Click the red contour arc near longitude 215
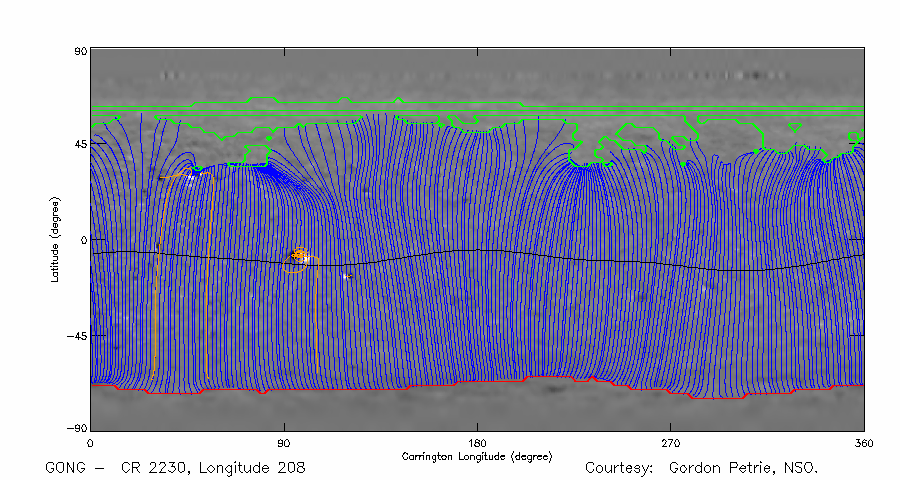Viewport: 900px width, 480px height. (550, 377)
